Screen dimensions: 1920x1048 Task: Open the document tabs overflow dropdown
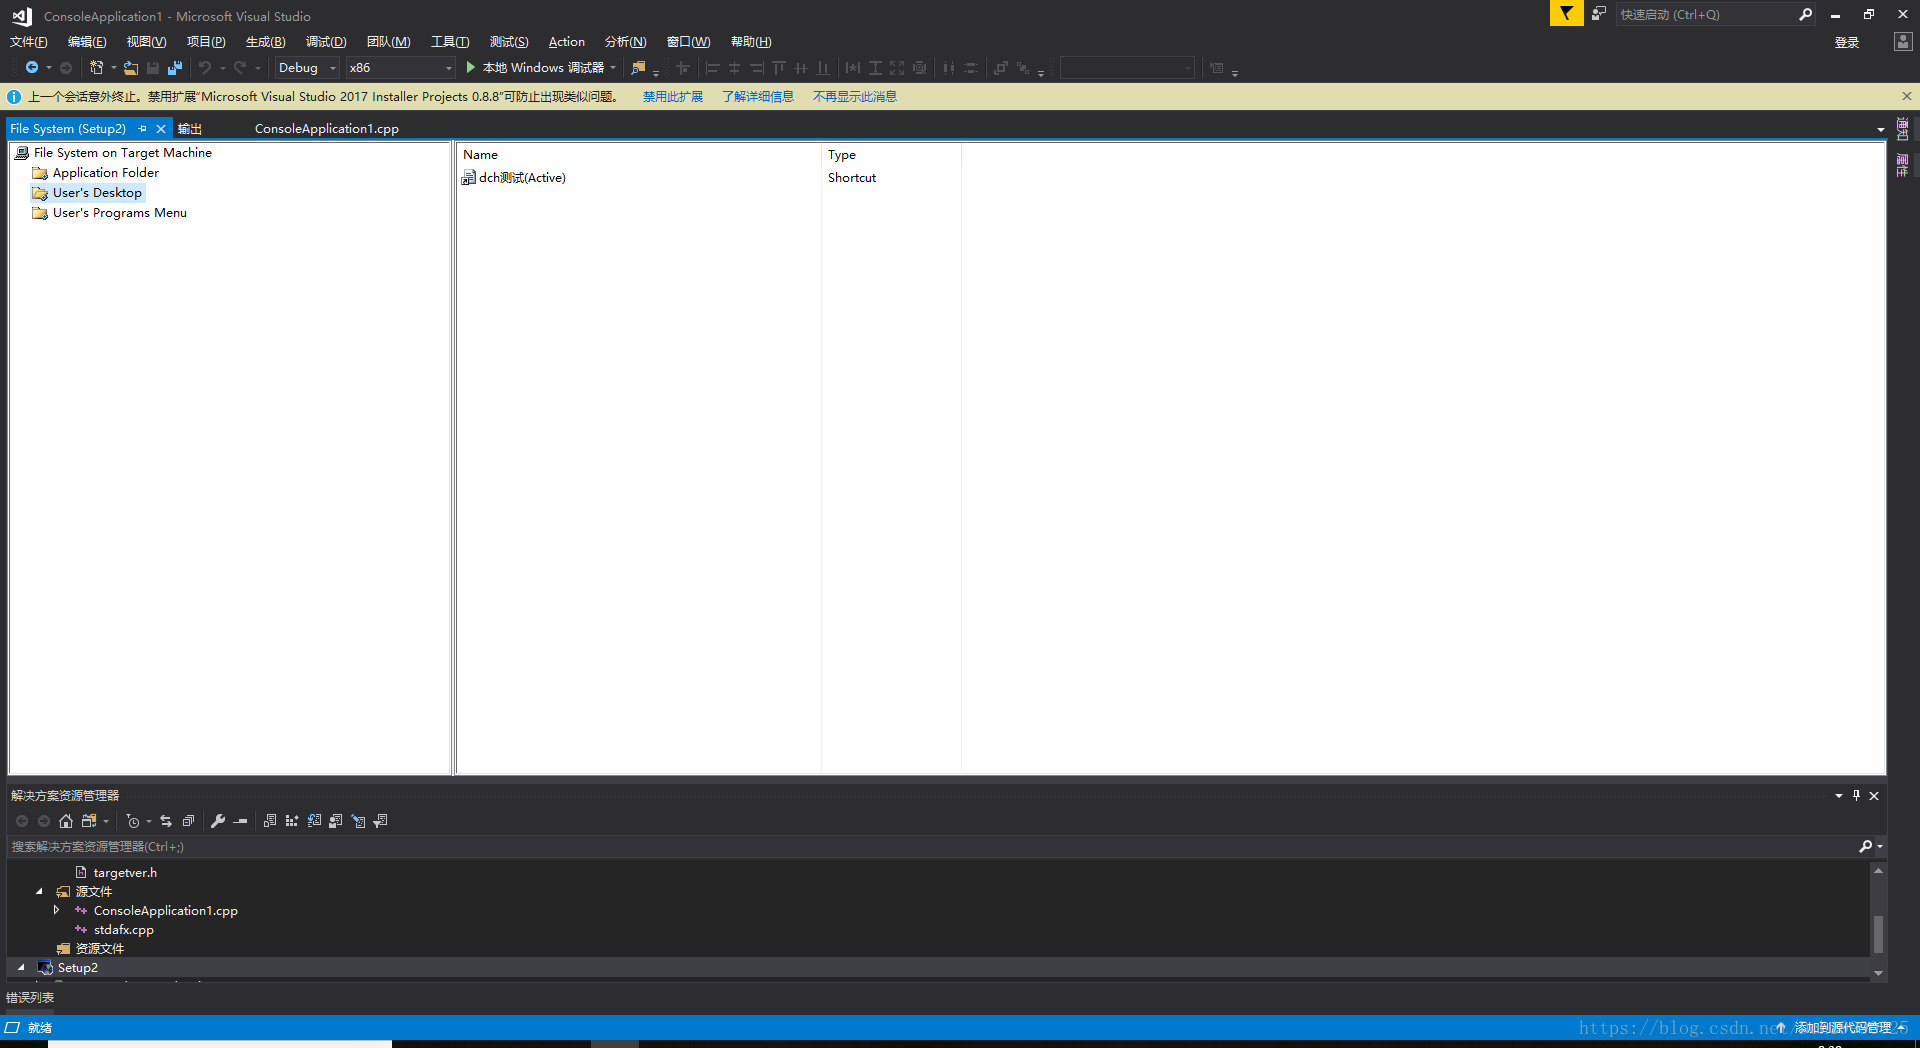[1881, 130]
